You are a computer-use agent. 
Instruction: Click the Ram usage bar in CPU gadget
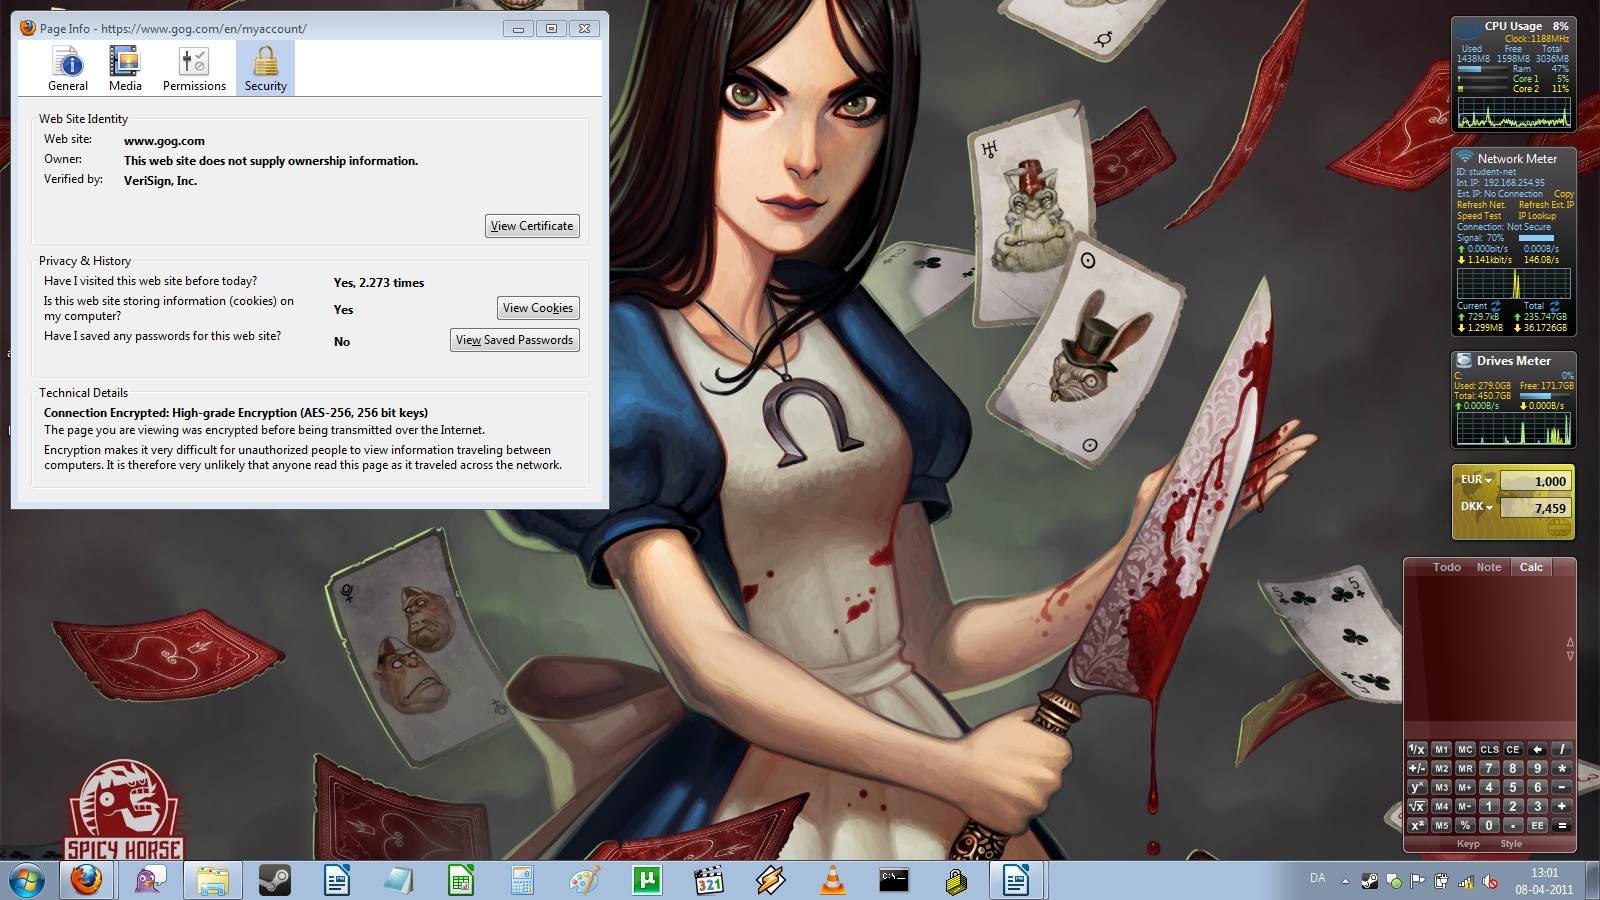click(x=1483, y=69)
